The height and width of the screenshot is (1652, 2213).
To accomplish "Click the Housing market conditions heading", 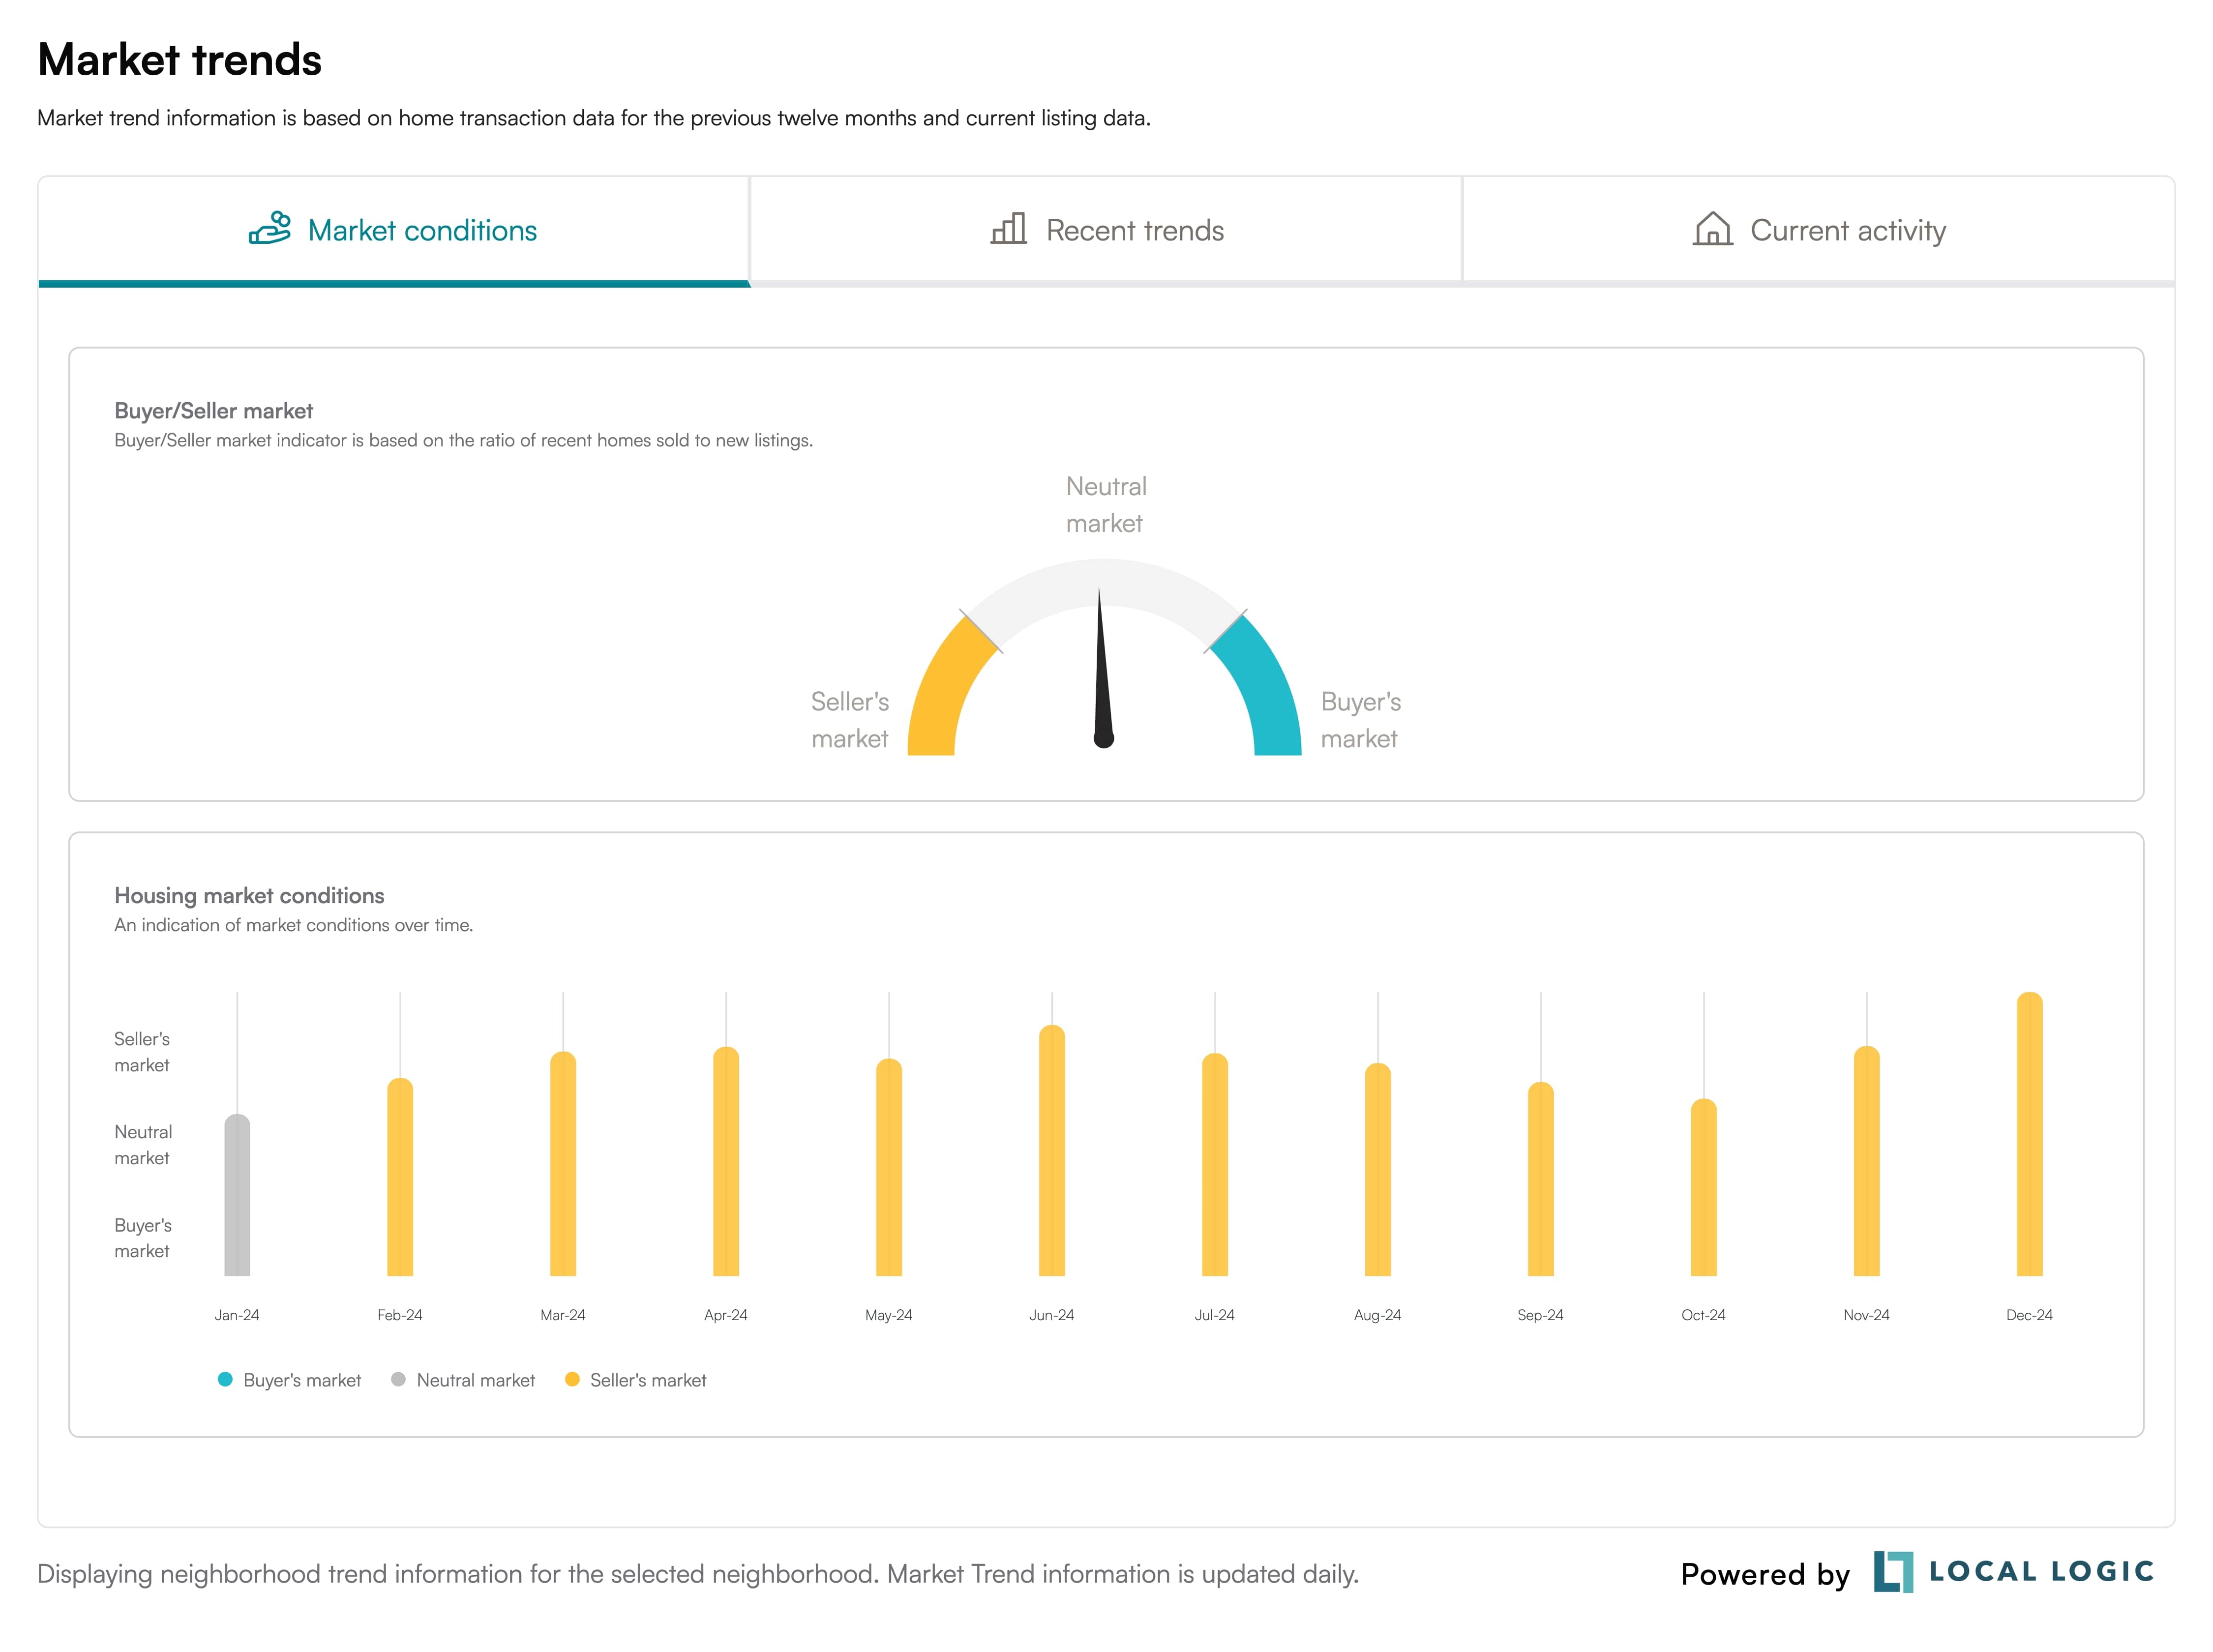I will 249,896.
